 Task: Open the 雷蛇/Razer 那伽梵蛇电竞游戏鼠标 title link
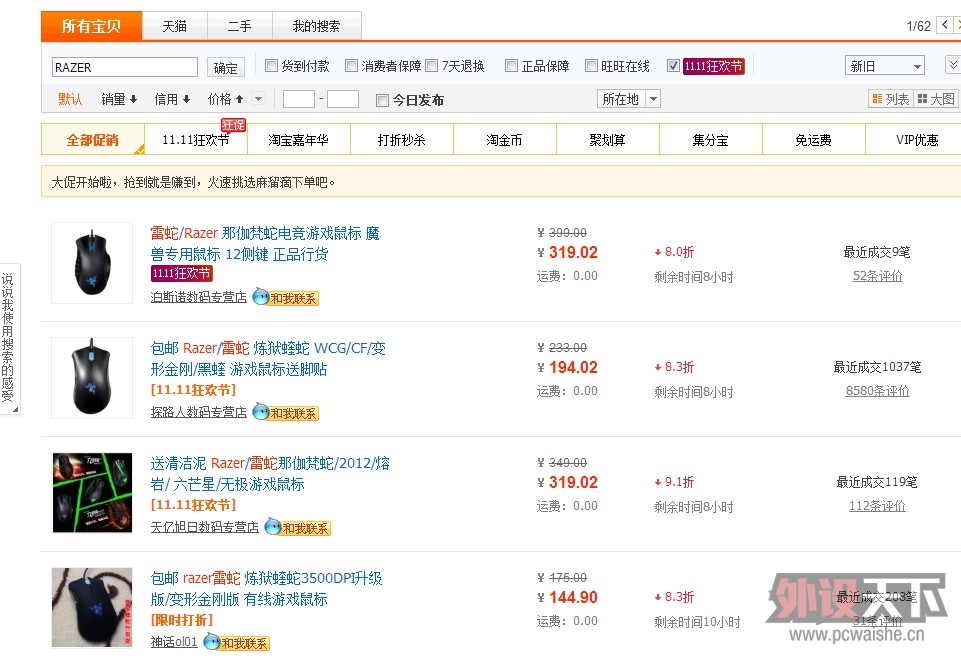(265, 243)
